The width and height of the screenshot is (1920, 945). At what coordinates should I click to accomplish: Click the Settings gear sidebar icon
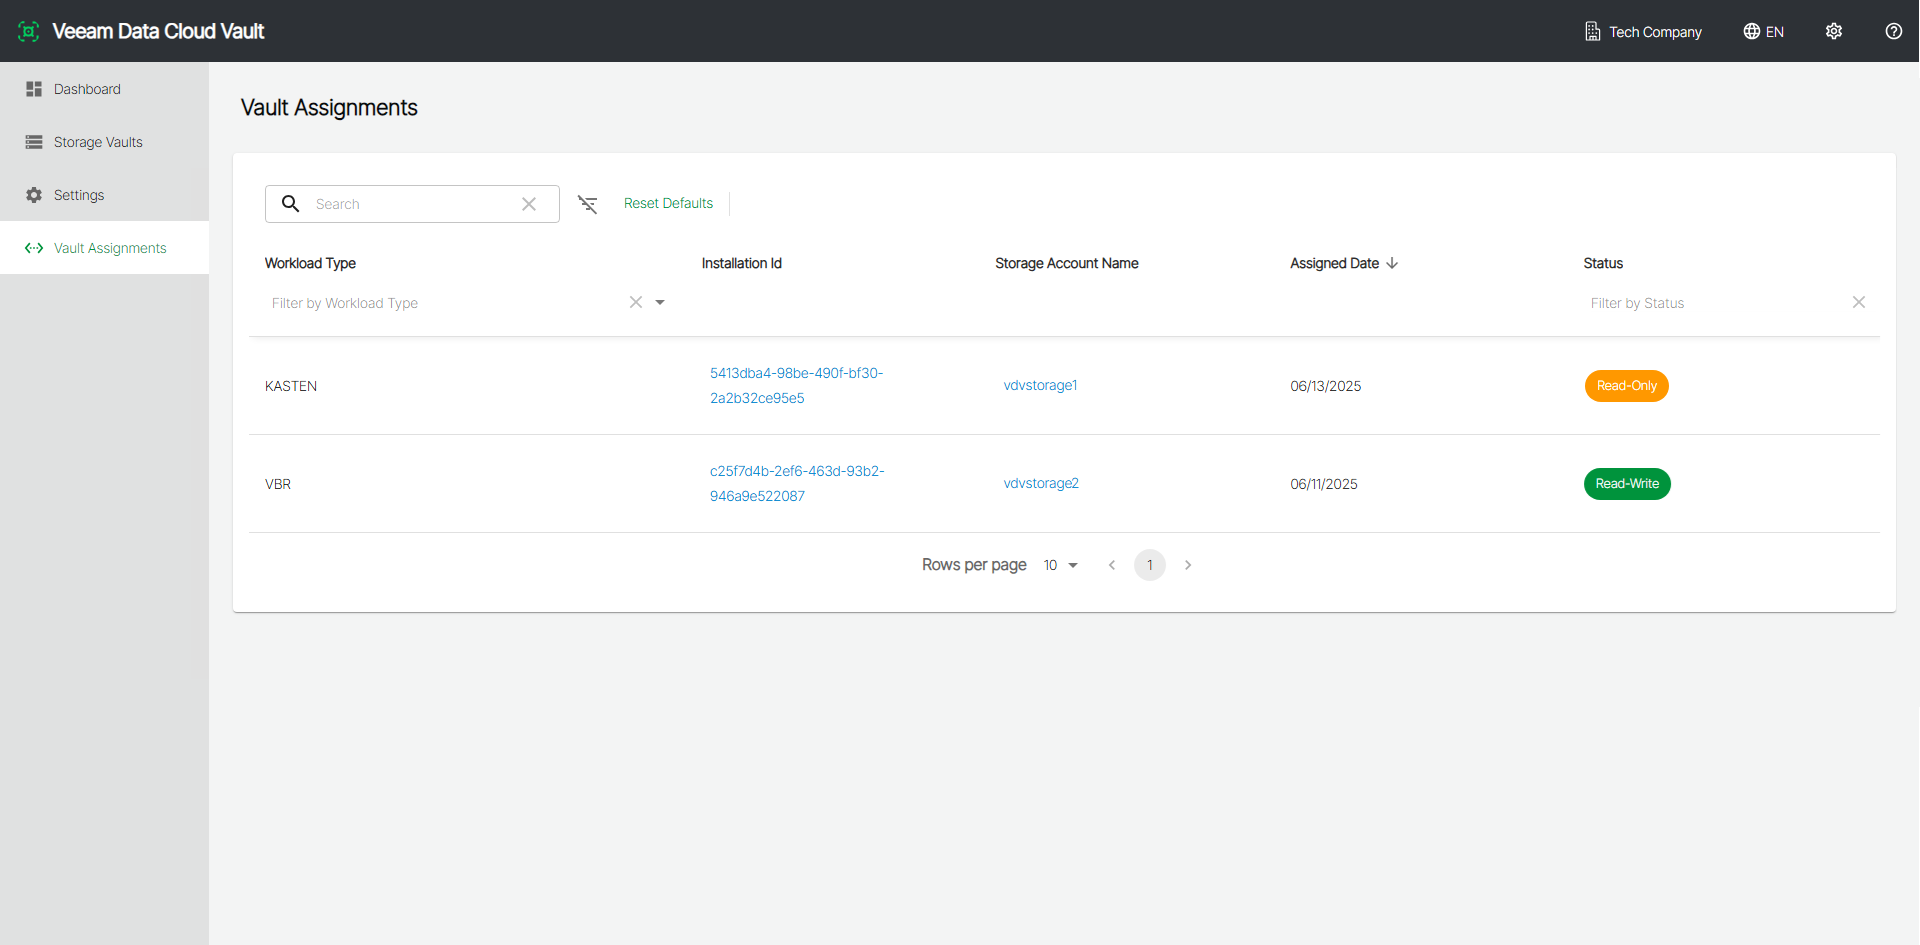34,195
